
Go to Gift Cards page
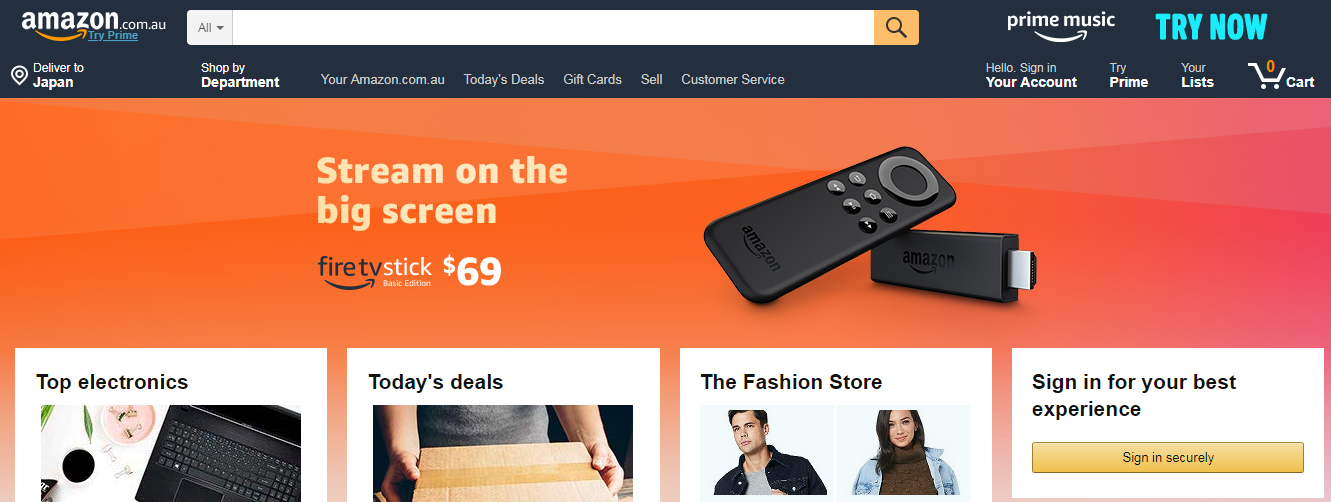tap(592, 79)
